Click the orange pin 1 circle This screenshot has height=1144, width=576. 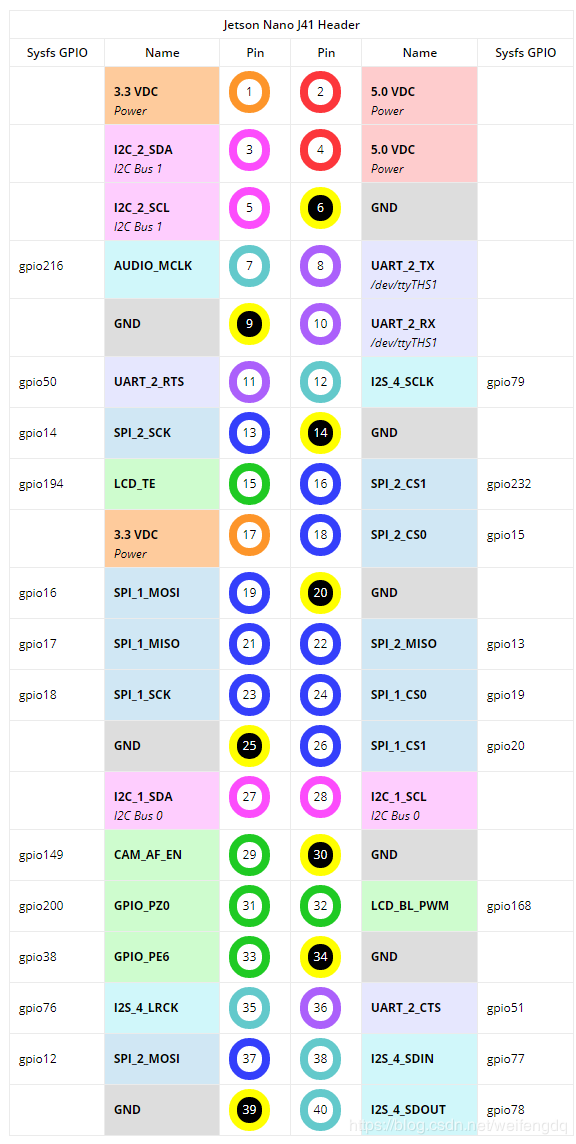tap(250, 92)
